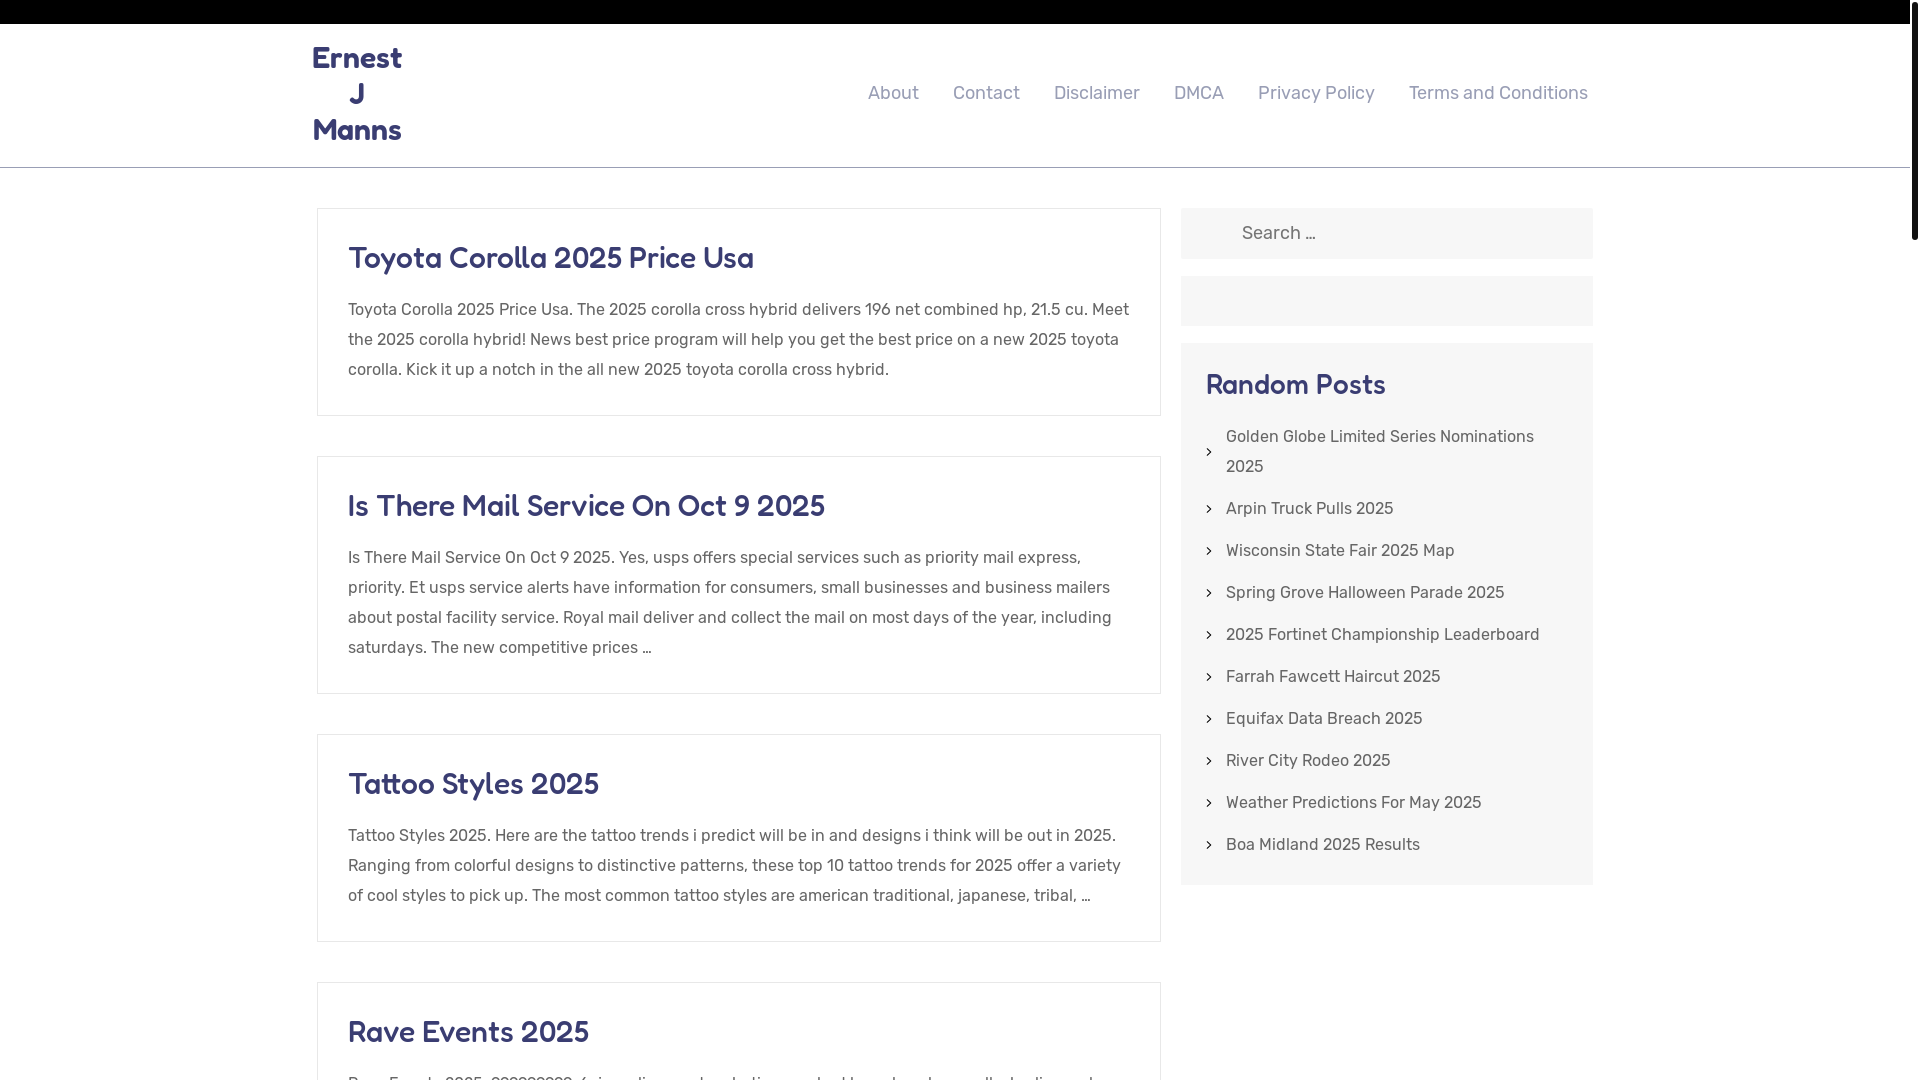This screenshot has width=1920, height=1080.
Task: Open the Rave Events 2025 post title
Action: click(x=468, y=1032)
